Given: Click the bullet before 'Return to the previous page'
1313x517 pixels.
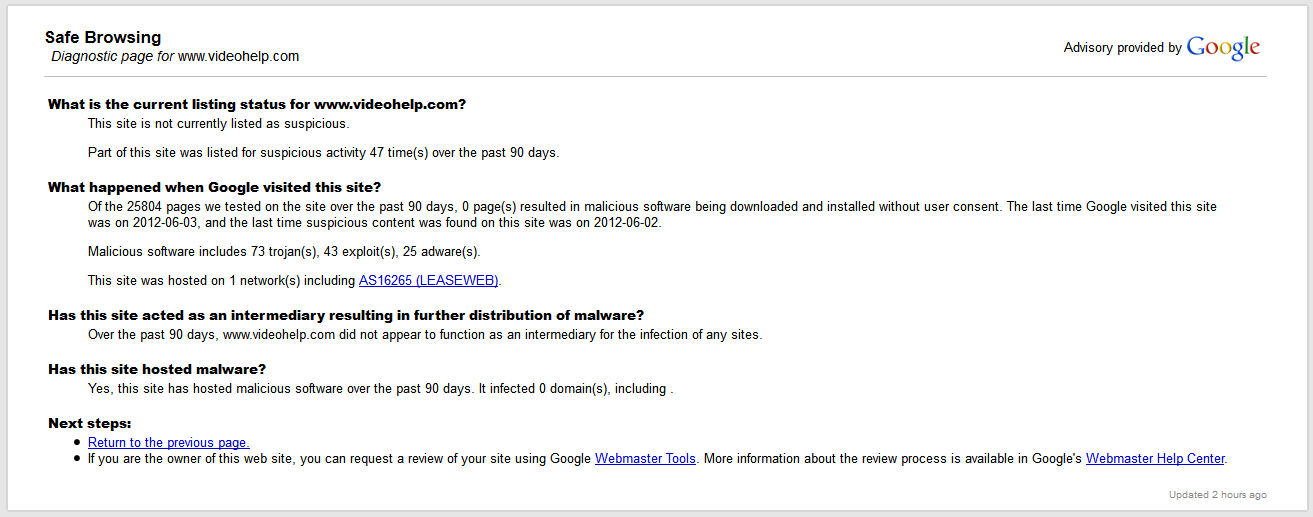Looking at the screenshot, I should (x=78, y=443).
